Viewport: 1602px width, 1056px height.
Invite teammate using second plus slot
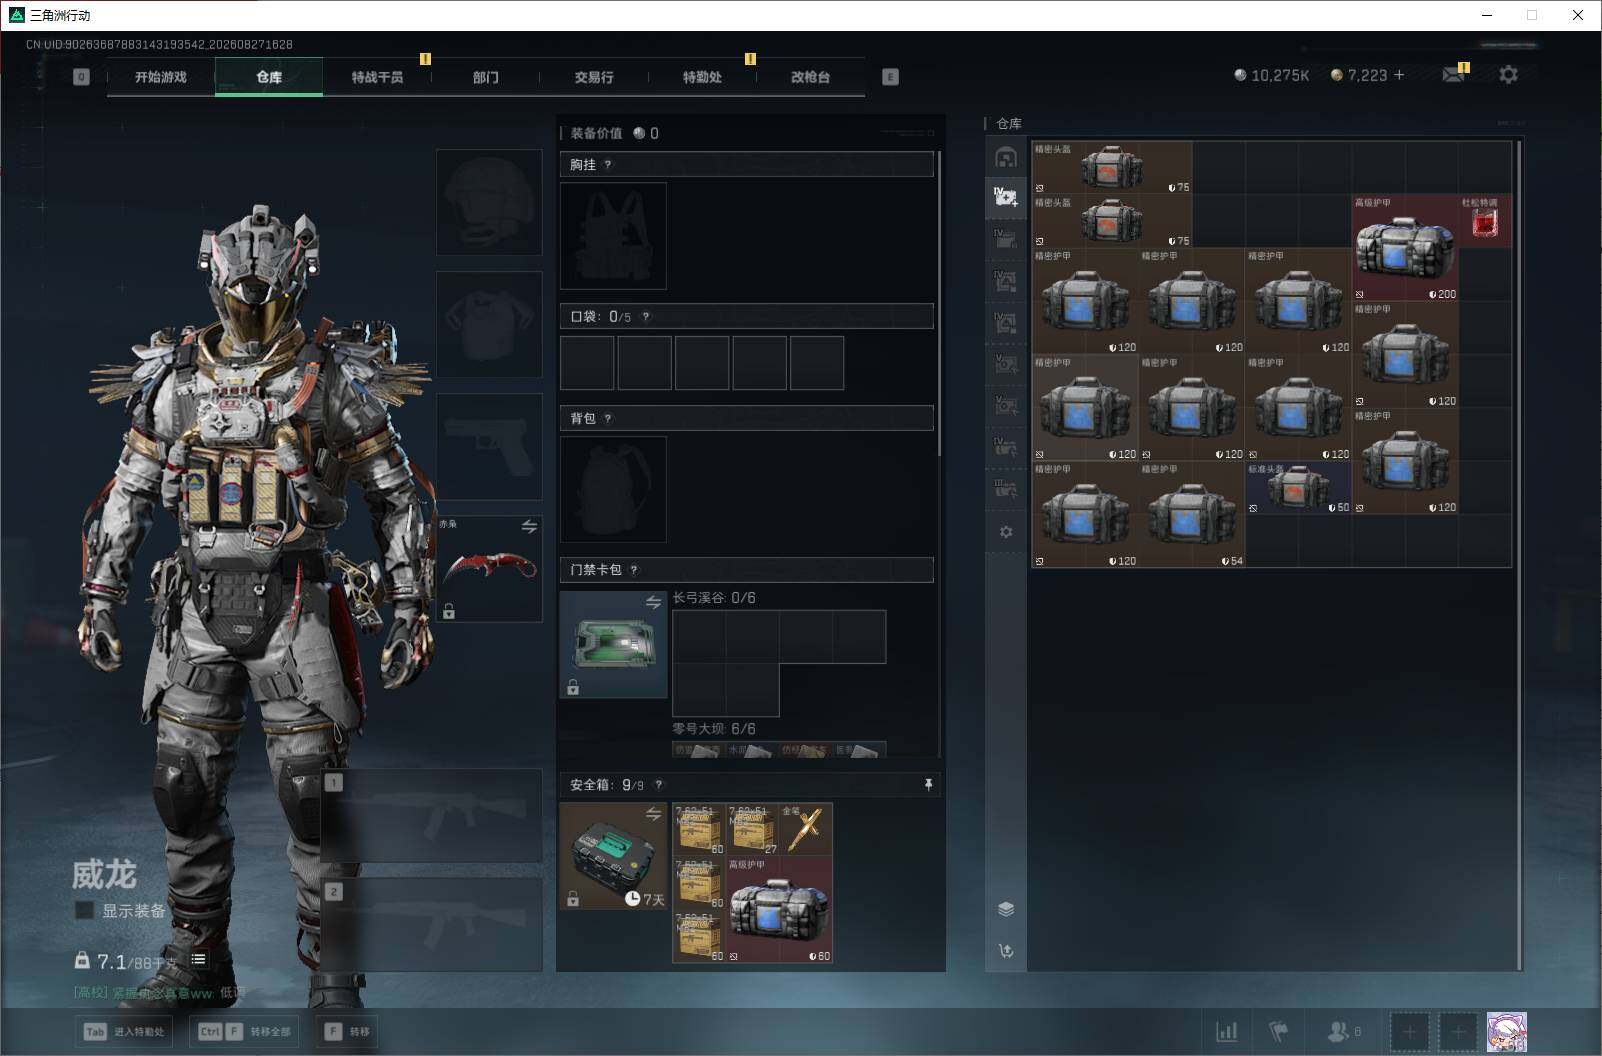tap(1458, 1032)
